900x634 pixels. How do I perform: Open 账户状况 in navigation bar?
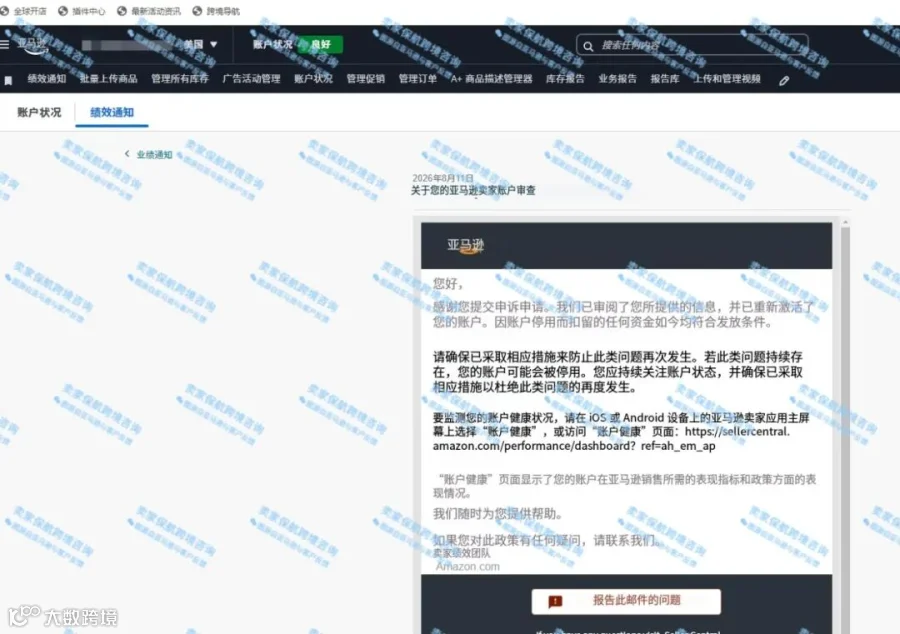313,79
